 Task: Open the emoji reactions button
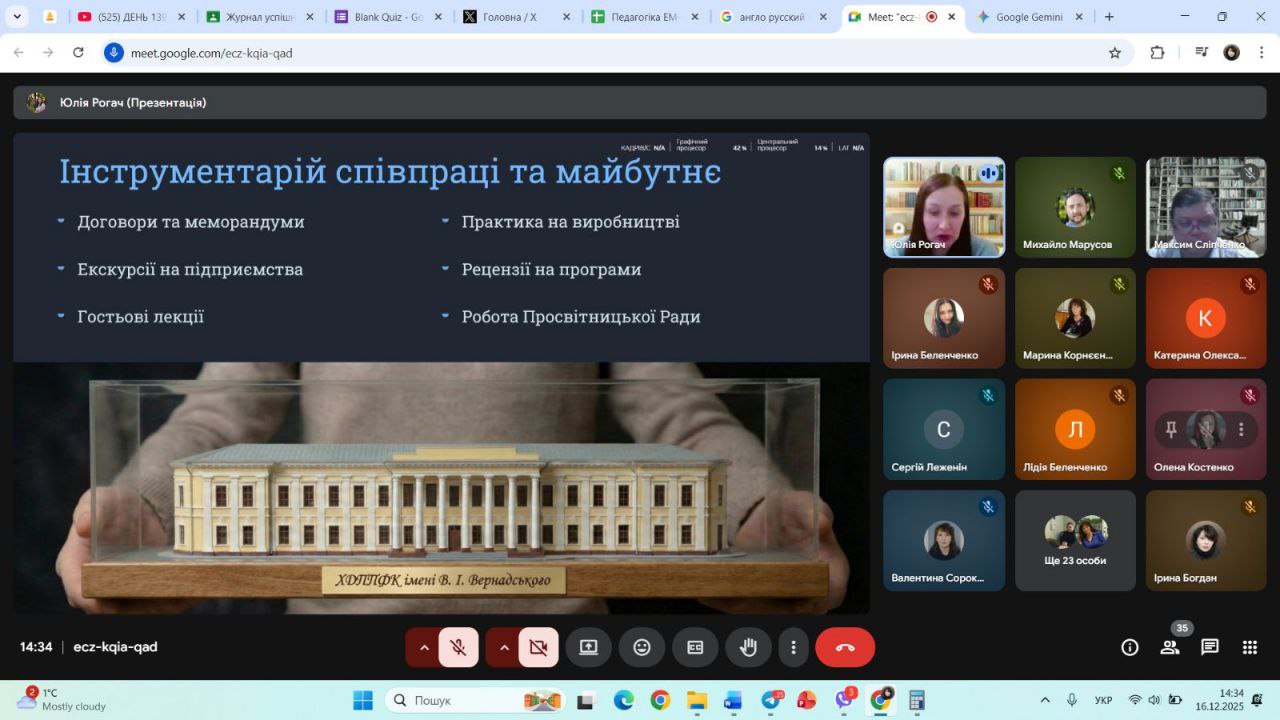642,647
